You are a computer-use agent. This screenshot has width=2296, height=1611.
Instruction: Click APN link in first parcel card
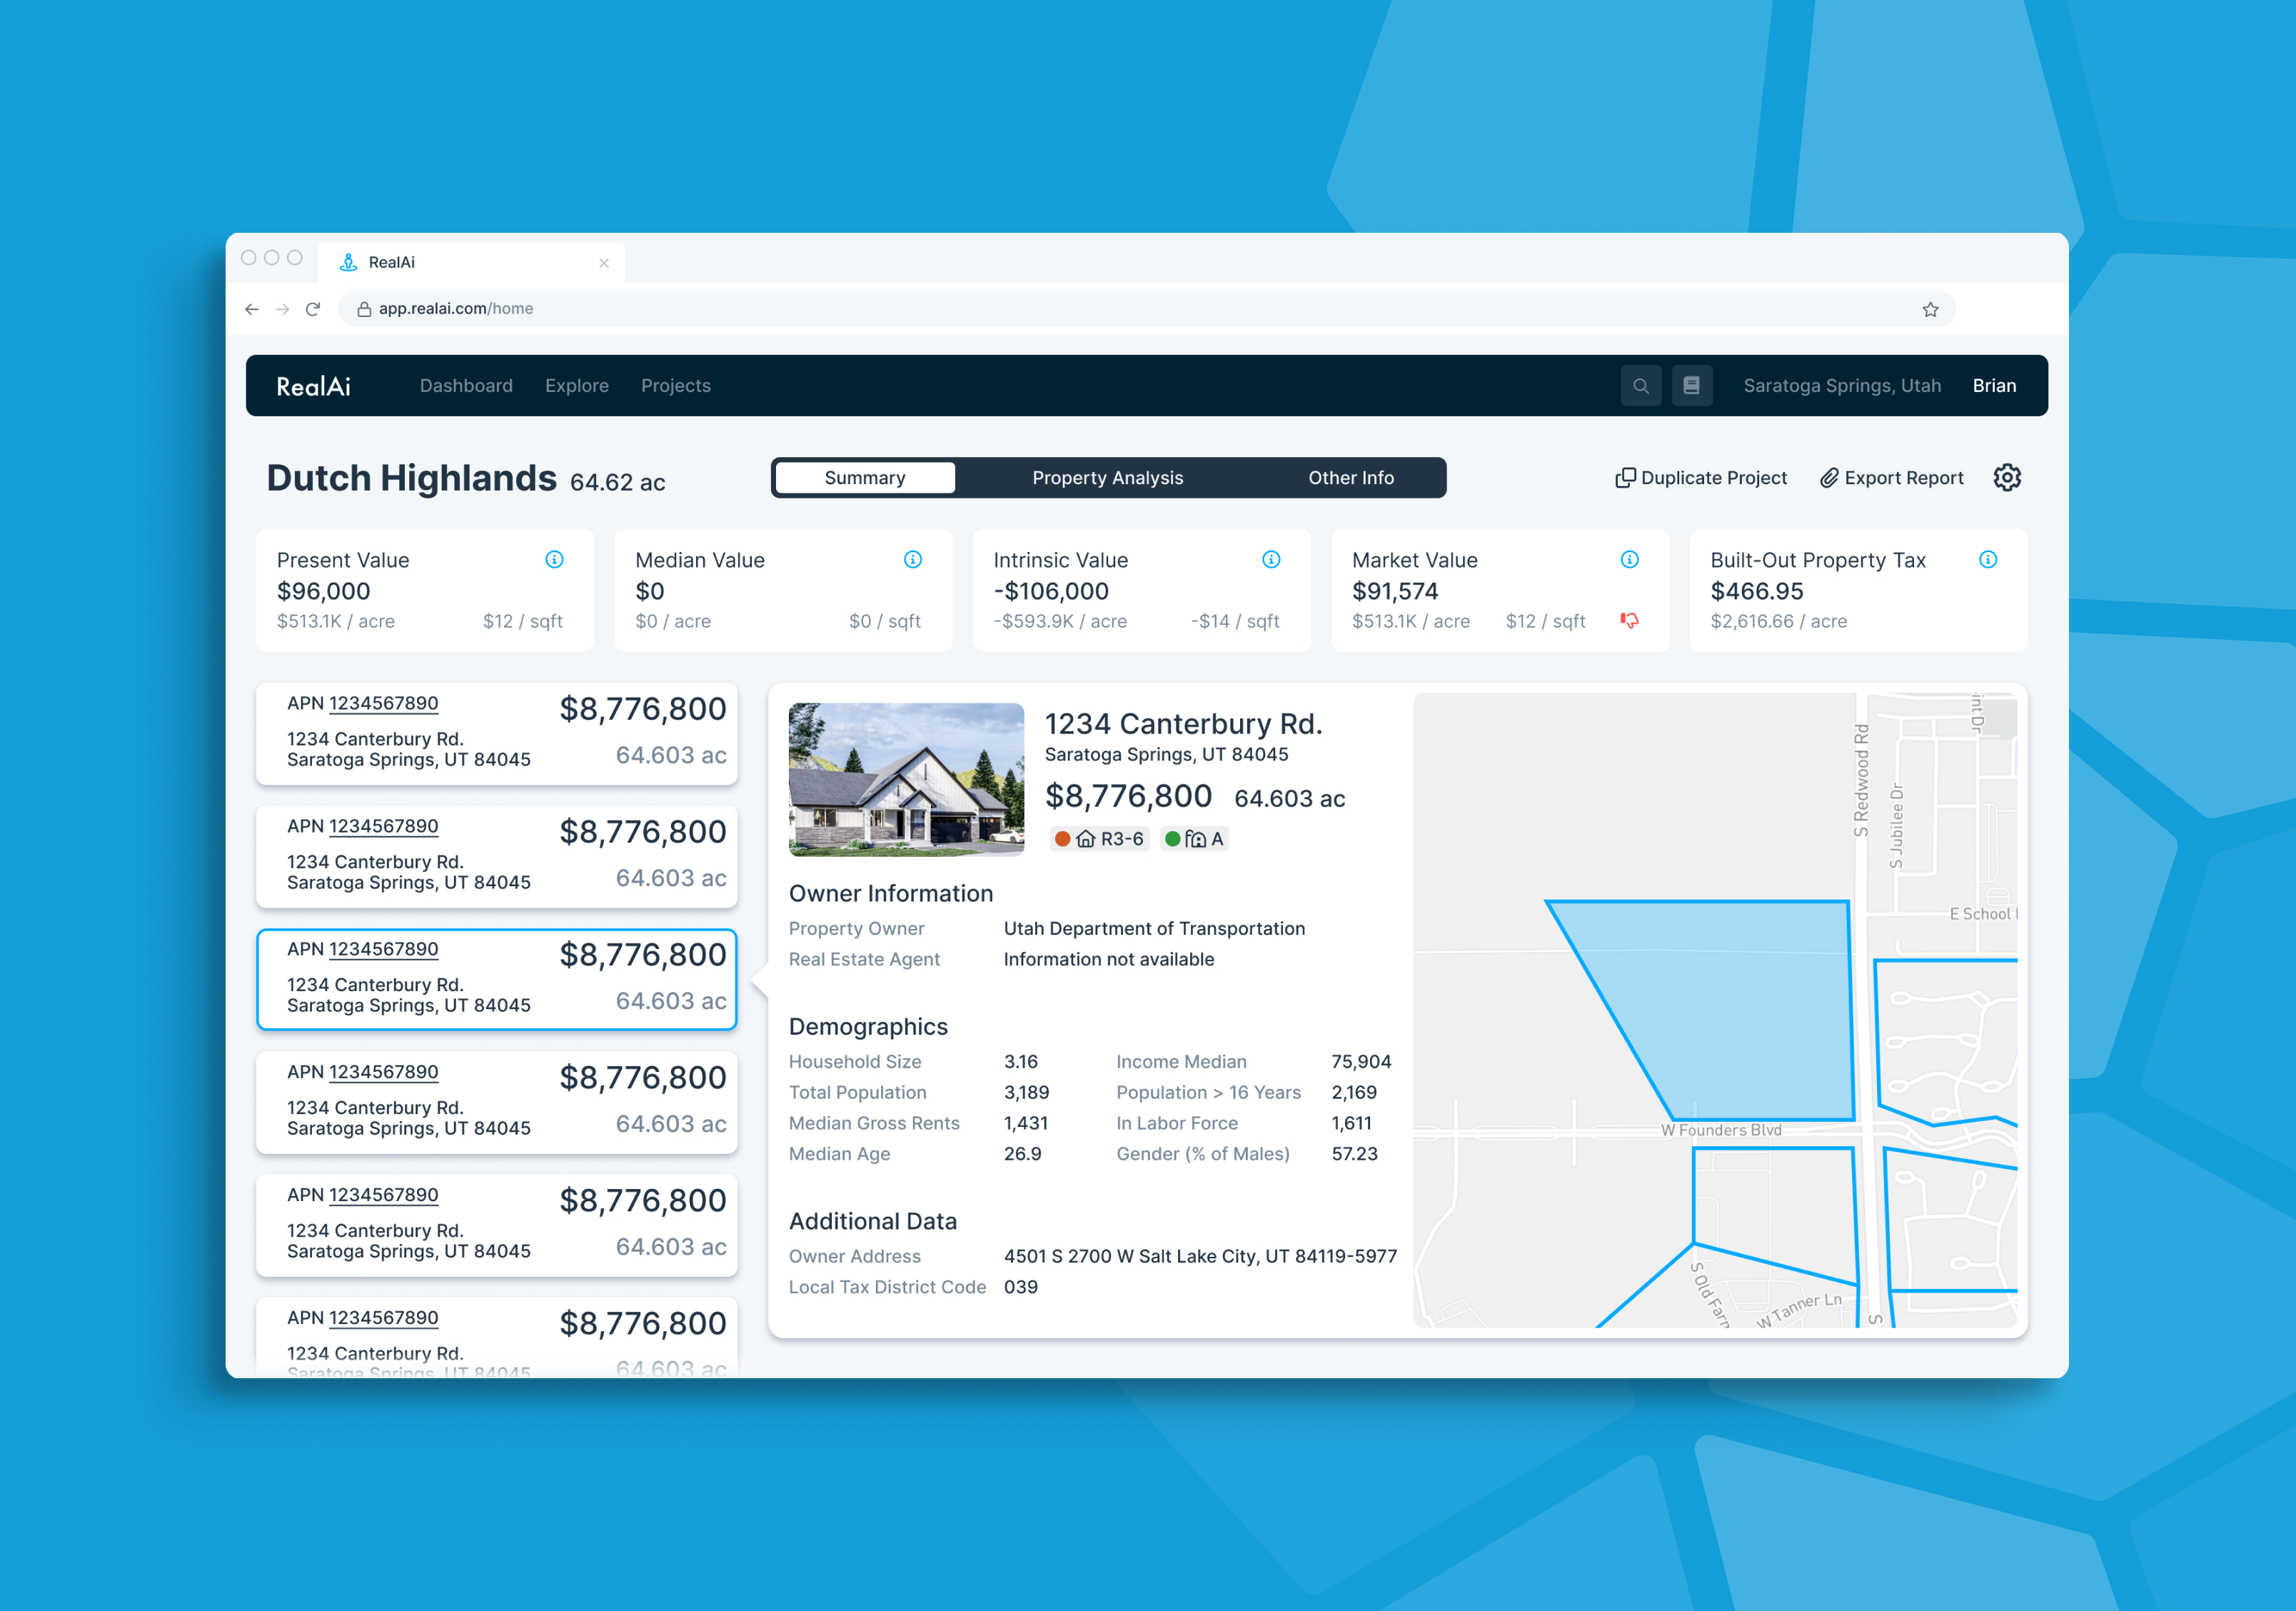tap(383, 704)
